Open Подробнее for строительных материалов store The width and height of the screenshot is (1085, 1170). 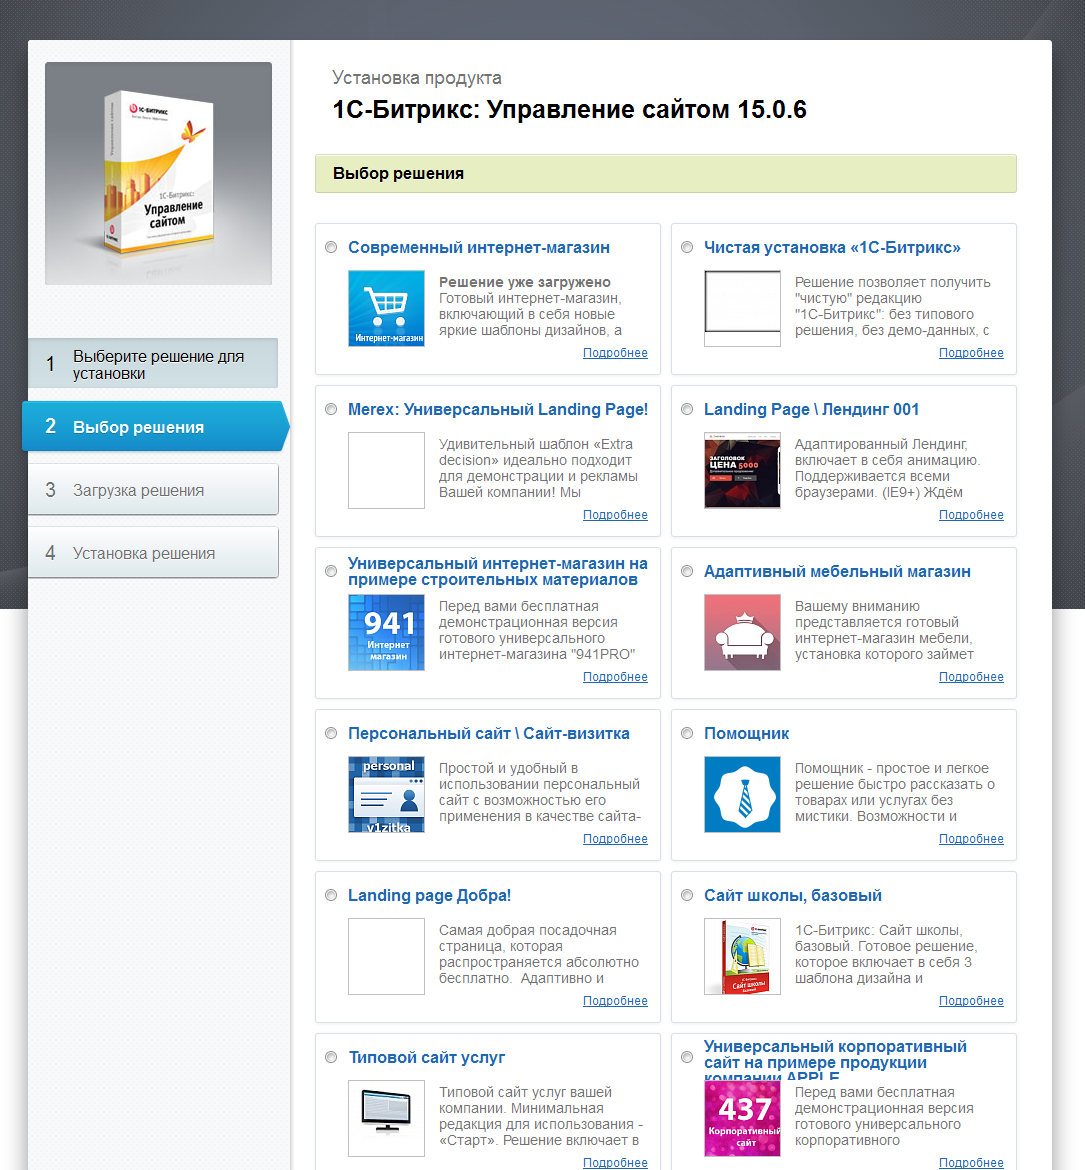click(615, 677)
